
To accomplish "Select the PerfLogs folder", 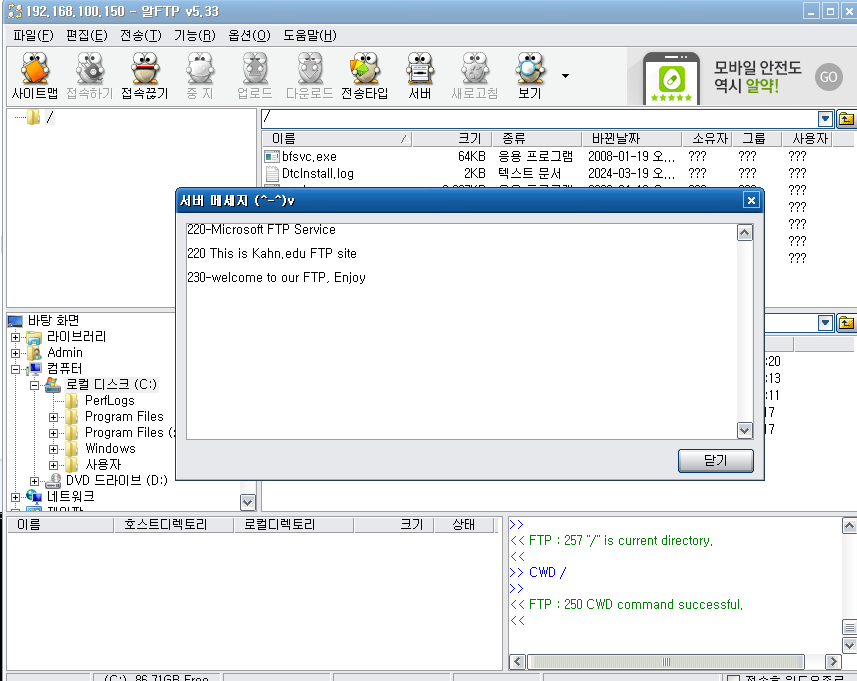I will point(109,400).
